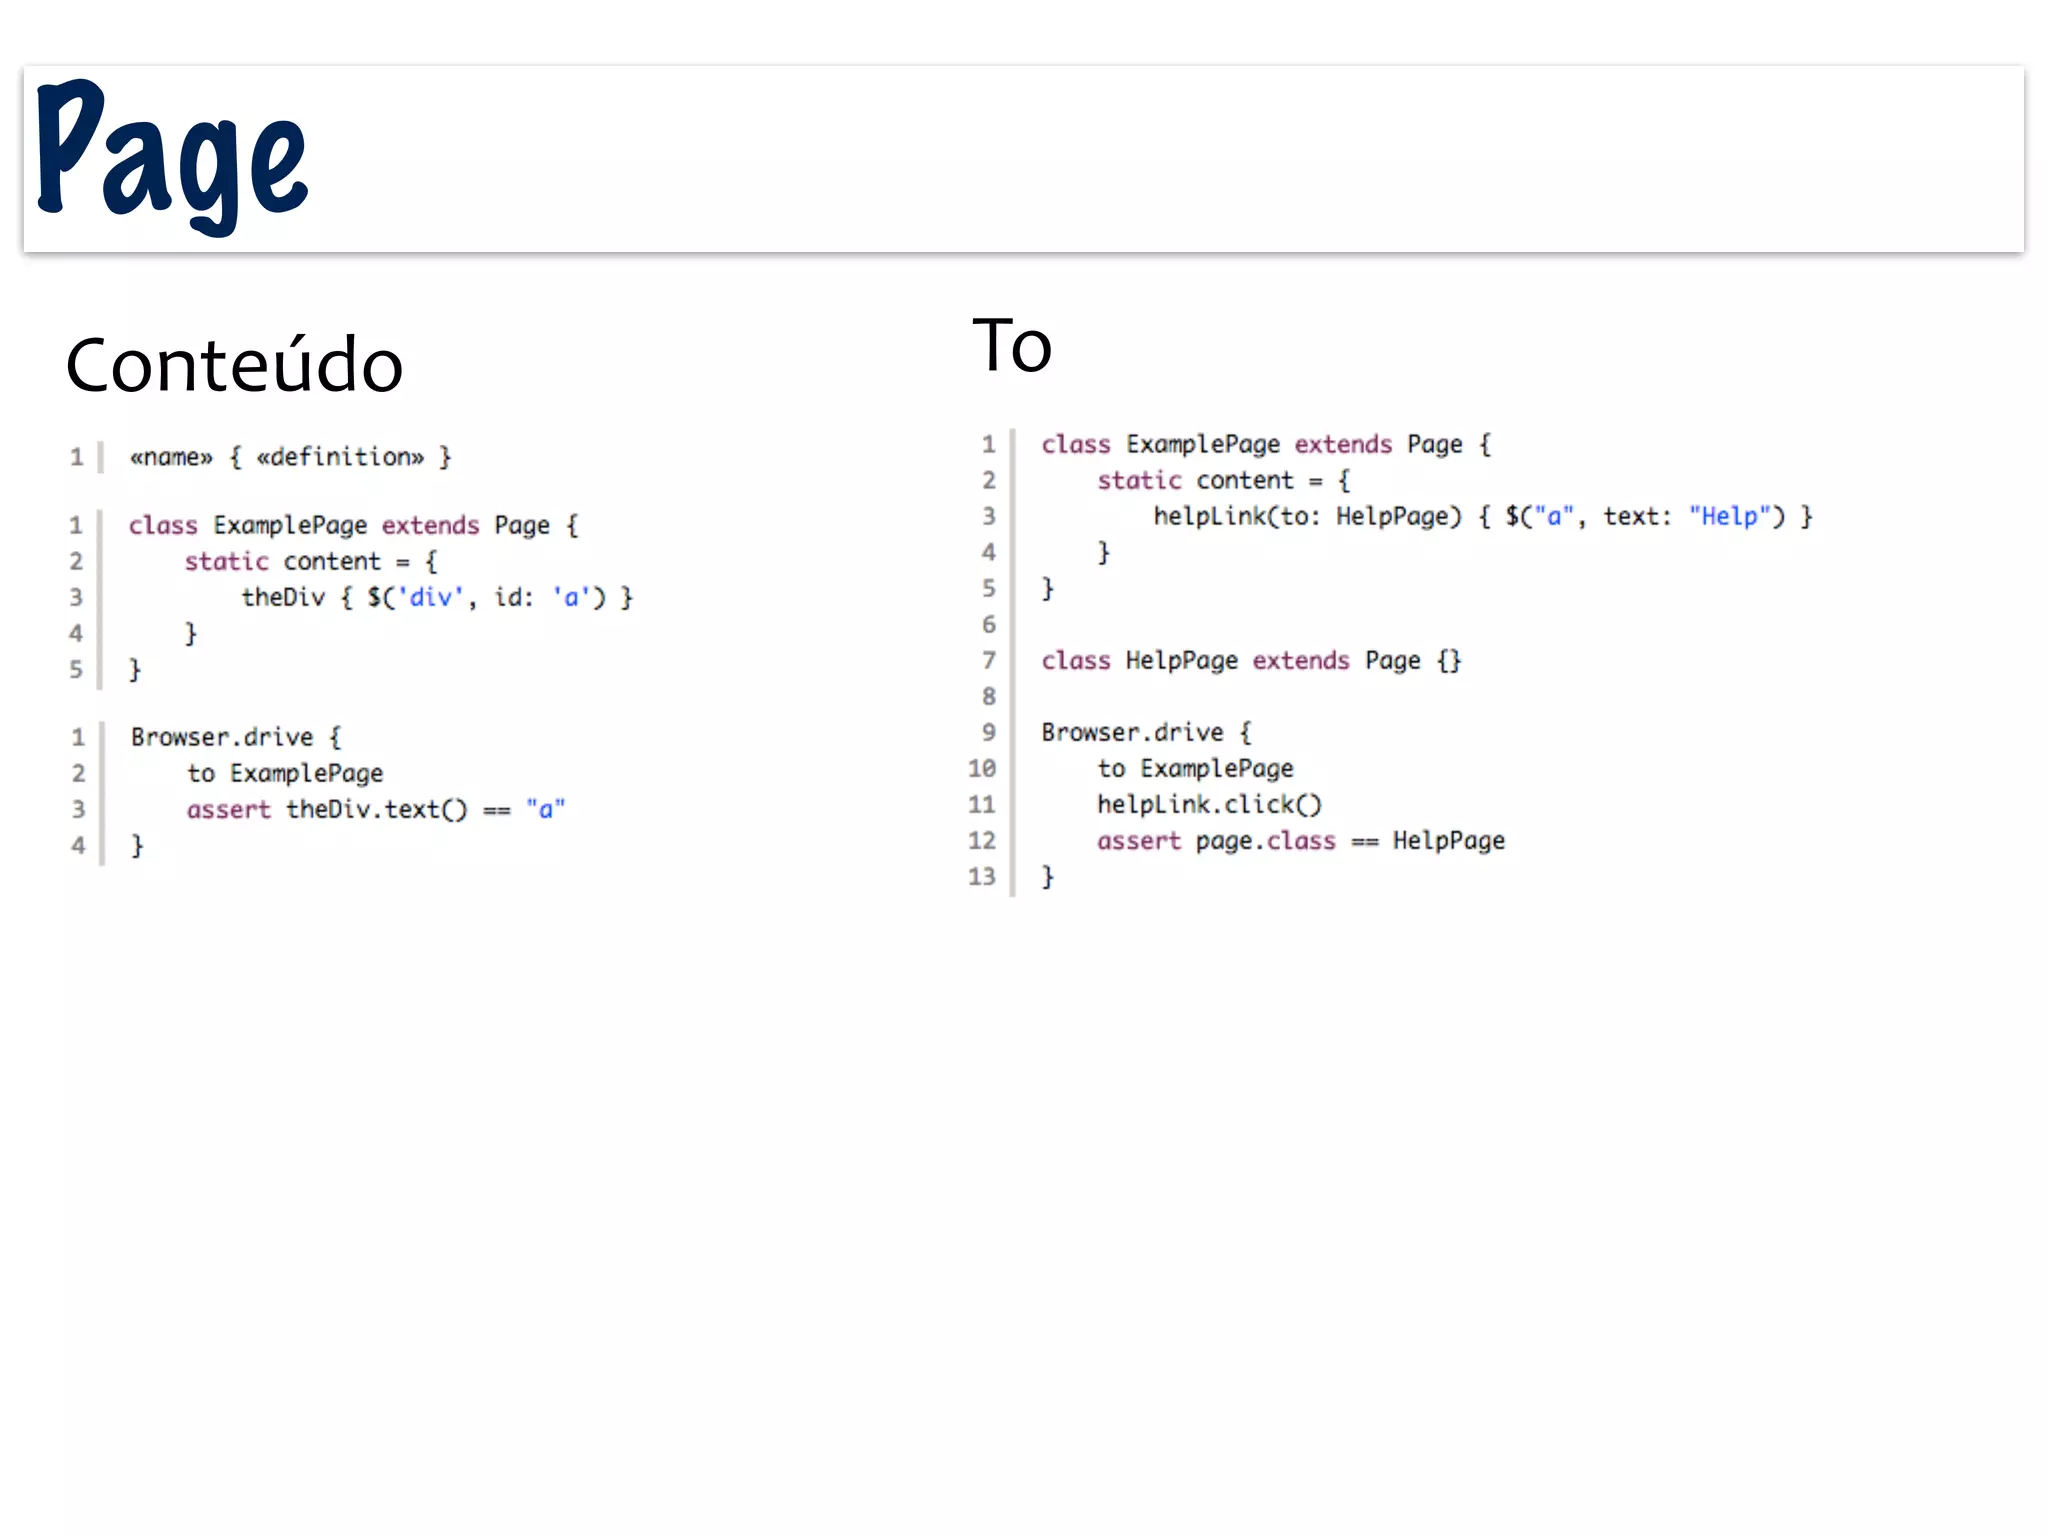
Task: Click 'Browser.drive {' in left code block
Action: click(236, 738)
